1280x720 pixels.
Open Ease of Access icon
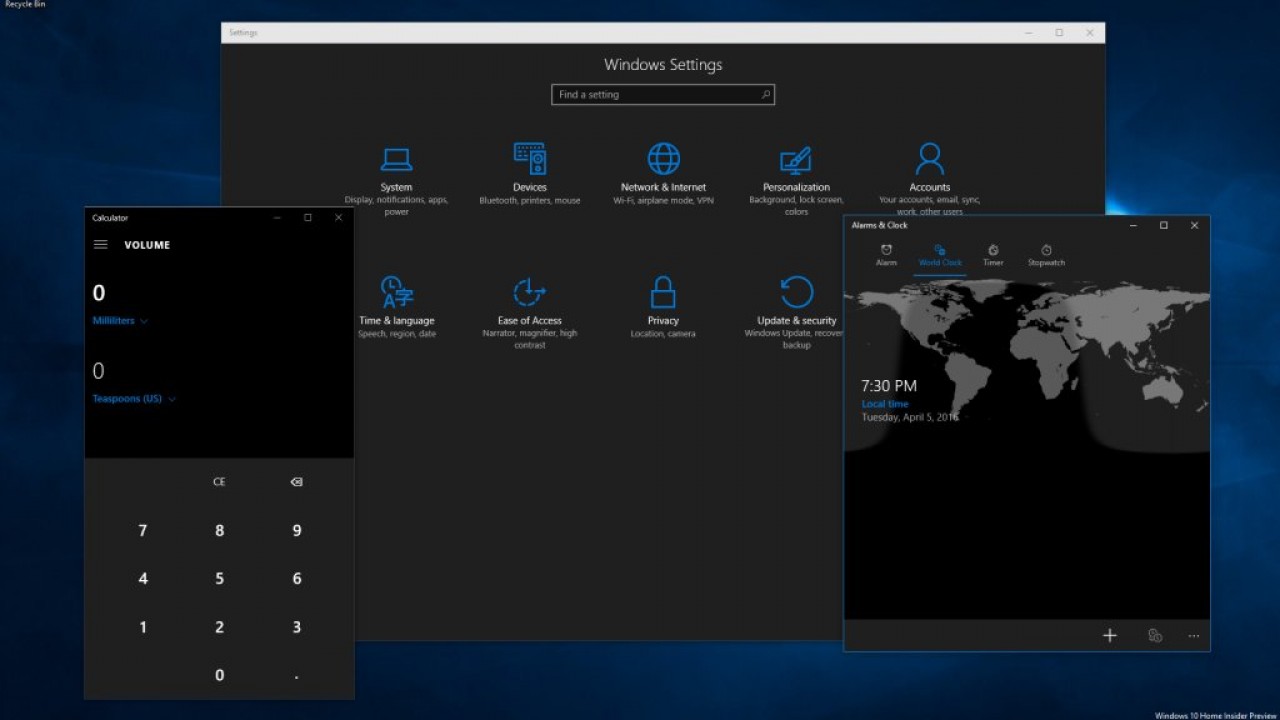click(529, 292)
